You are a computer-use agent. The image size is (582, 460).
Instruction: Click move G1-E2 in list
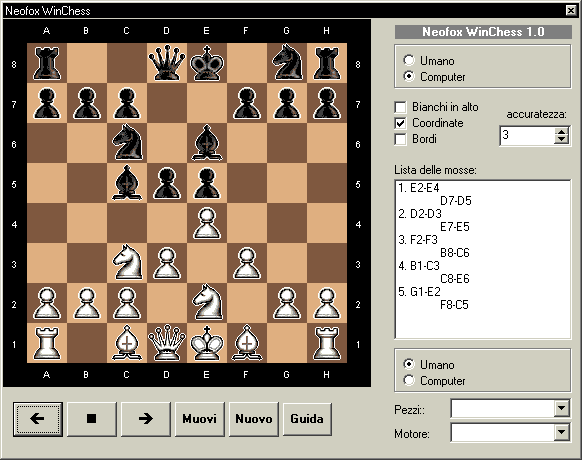pos(425,292)
